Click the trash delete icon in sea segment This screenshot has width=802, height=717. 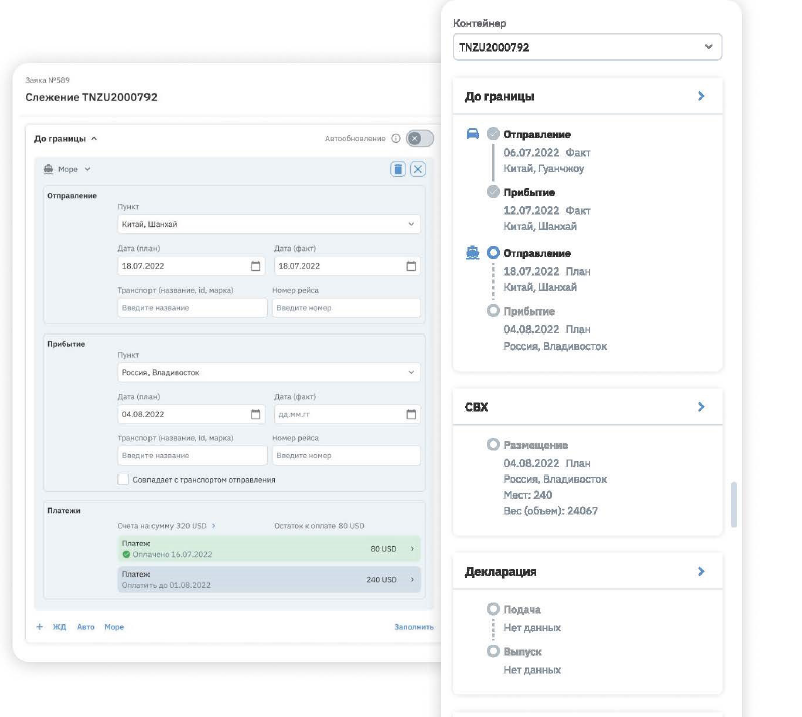pyautogui.click(x=398, y=170)
